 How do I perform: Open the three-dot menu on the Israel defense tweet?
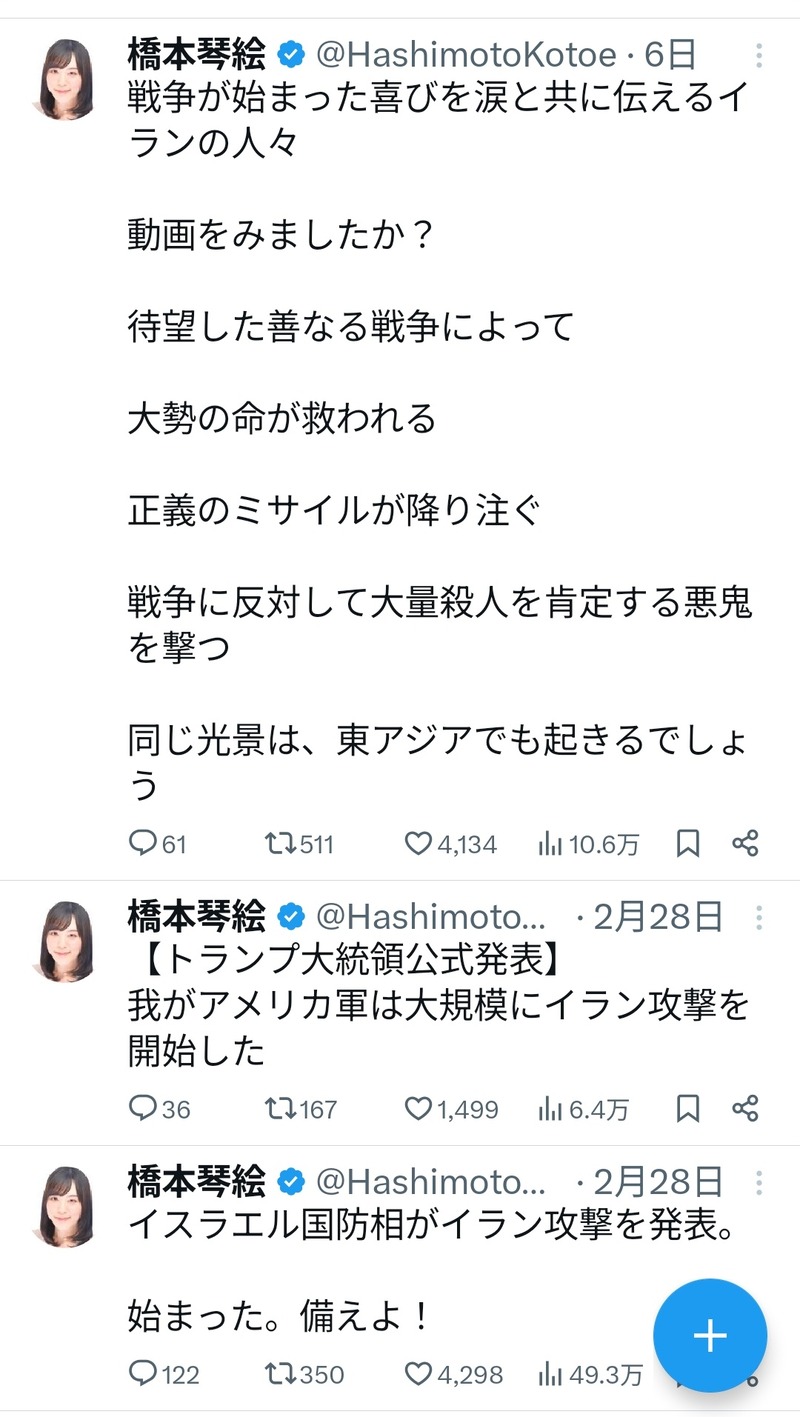tap(759, 1184)
